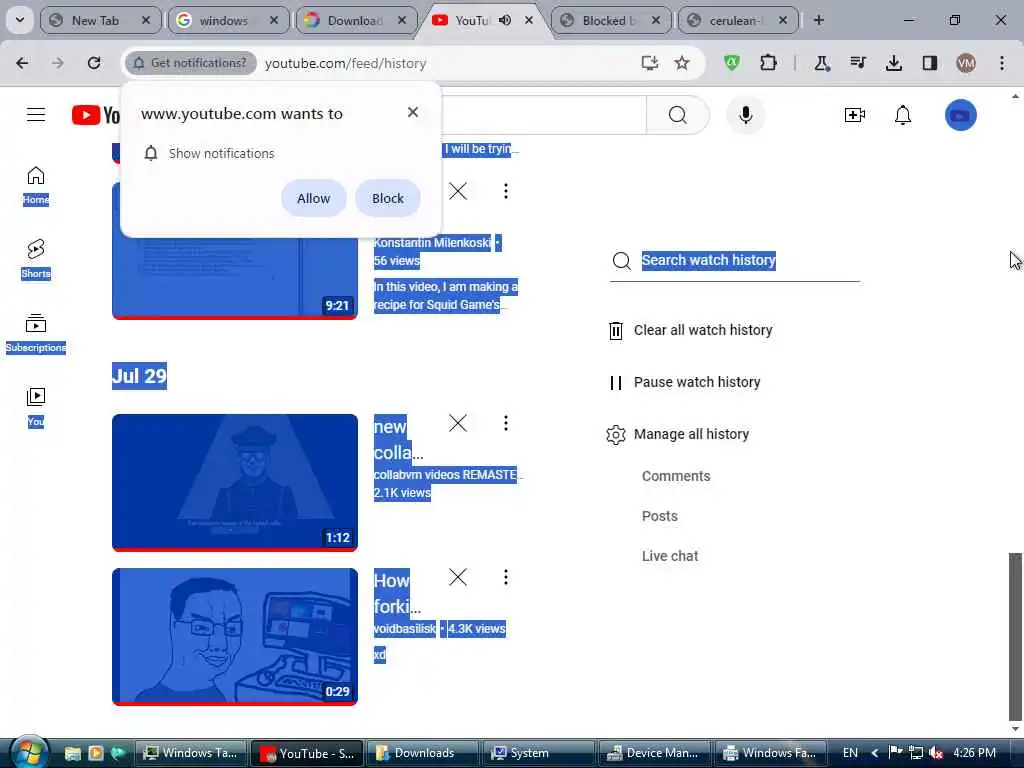Open the Create video icon
This screenshot has height=768, width=1024.
[x=854, y=115]
